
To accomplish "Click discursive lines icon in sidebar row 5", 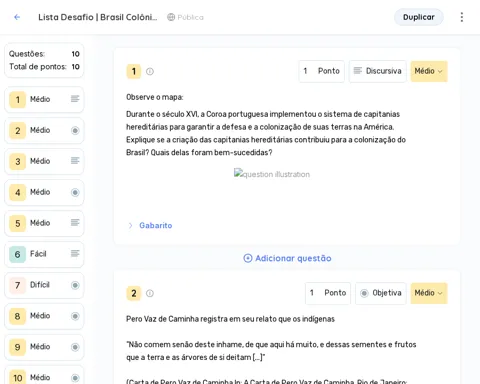I will click(x=75, y=223).
